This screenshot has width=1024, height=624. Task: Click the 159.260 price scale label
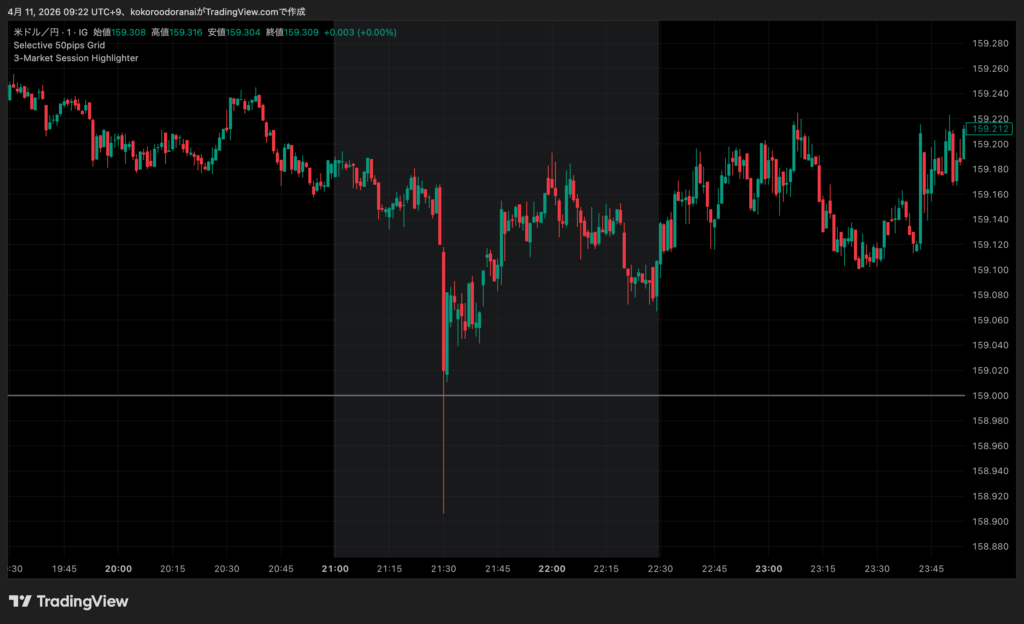click(990, 69)
